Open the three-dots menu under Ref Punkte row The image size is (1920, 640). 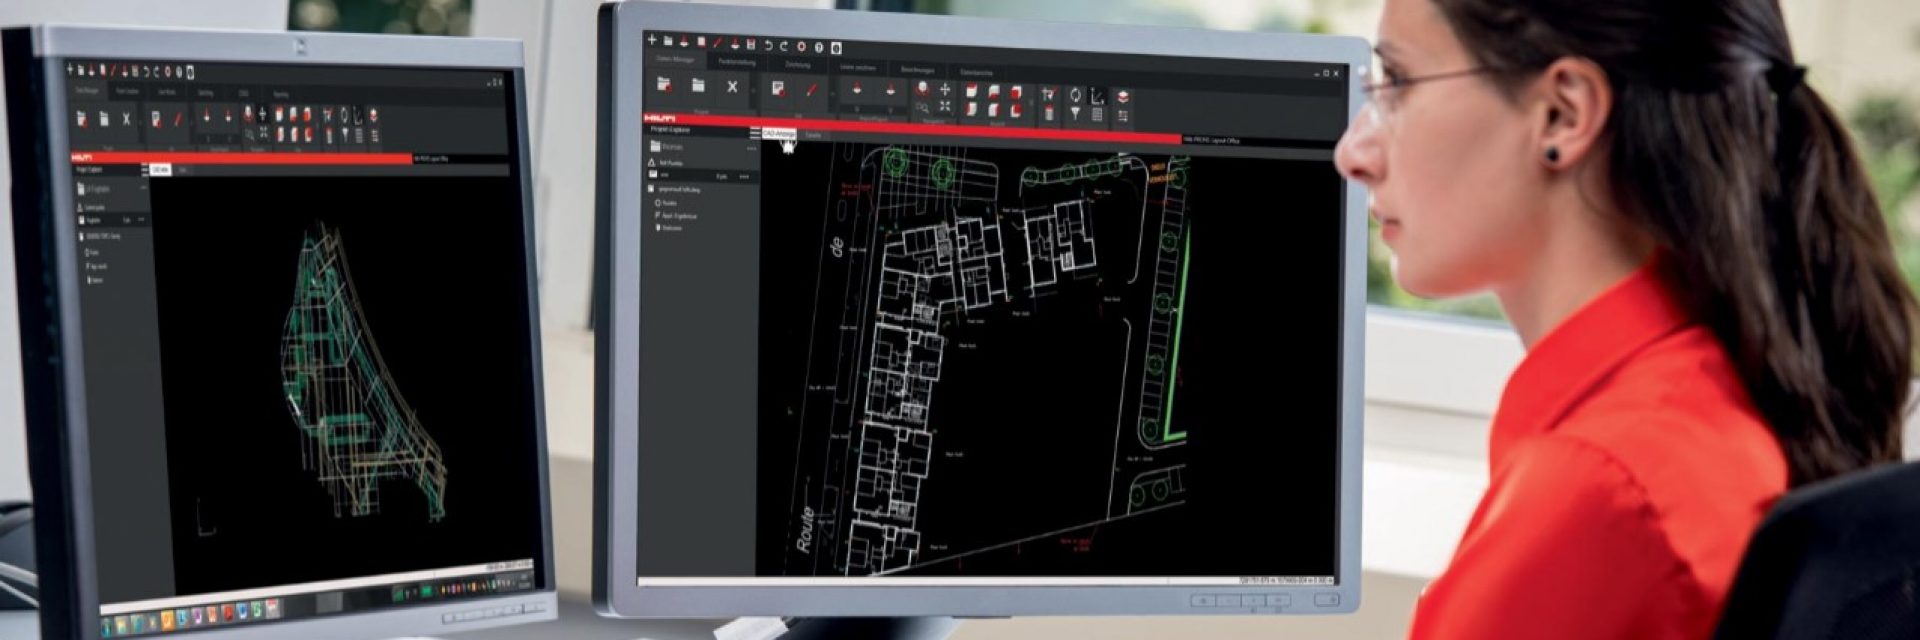click(744, 177)
